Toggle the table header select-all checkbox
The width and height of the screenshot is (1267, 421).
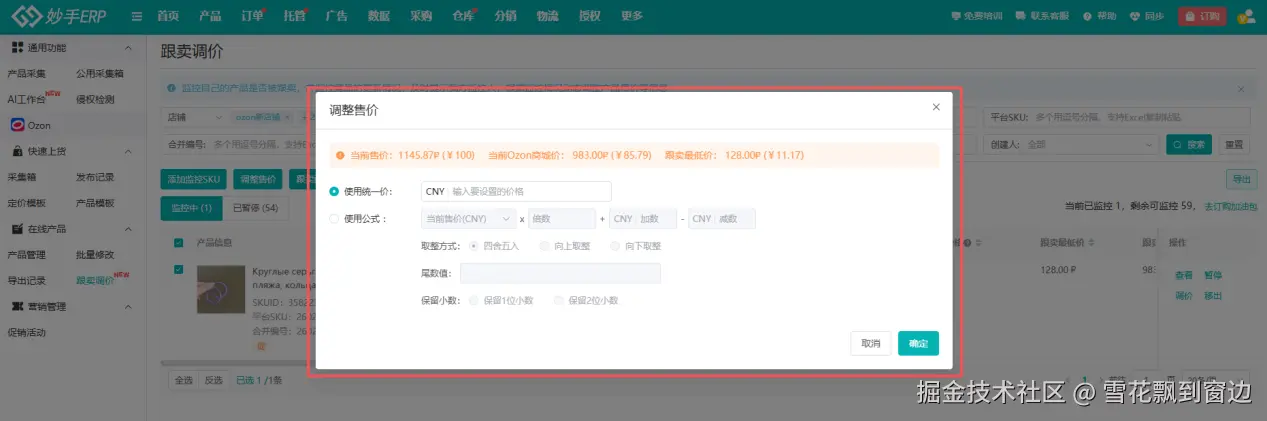tap(179, 242)
